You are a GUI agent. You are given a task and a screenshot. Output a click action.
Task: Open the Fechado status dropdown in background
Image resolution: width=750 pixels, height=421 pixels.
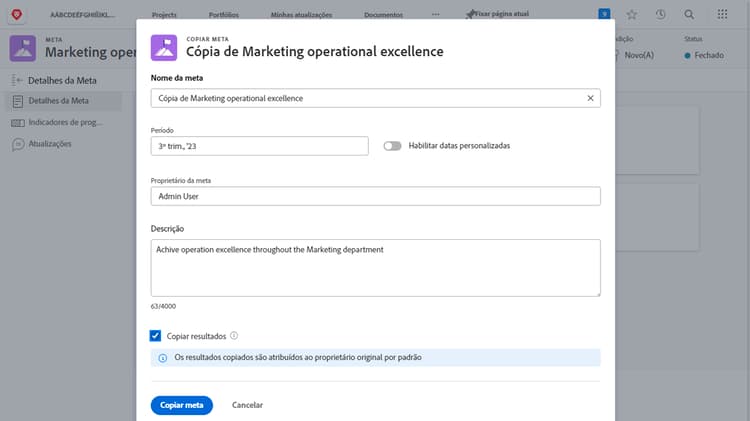coord(704,55)
